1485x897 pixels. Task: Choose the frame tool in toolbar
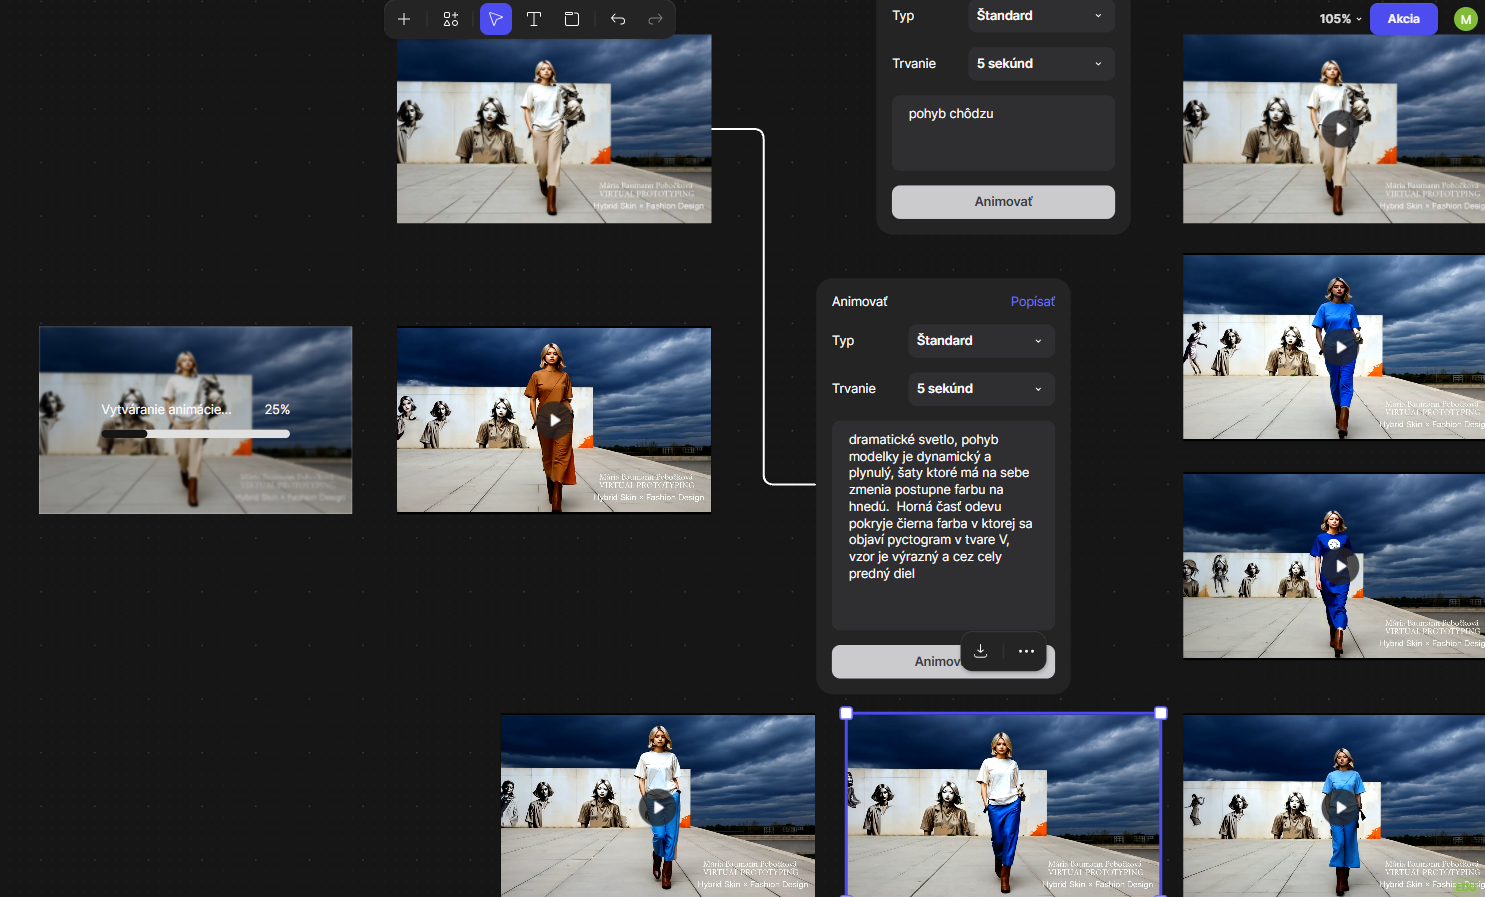click(x=572, y=19)
